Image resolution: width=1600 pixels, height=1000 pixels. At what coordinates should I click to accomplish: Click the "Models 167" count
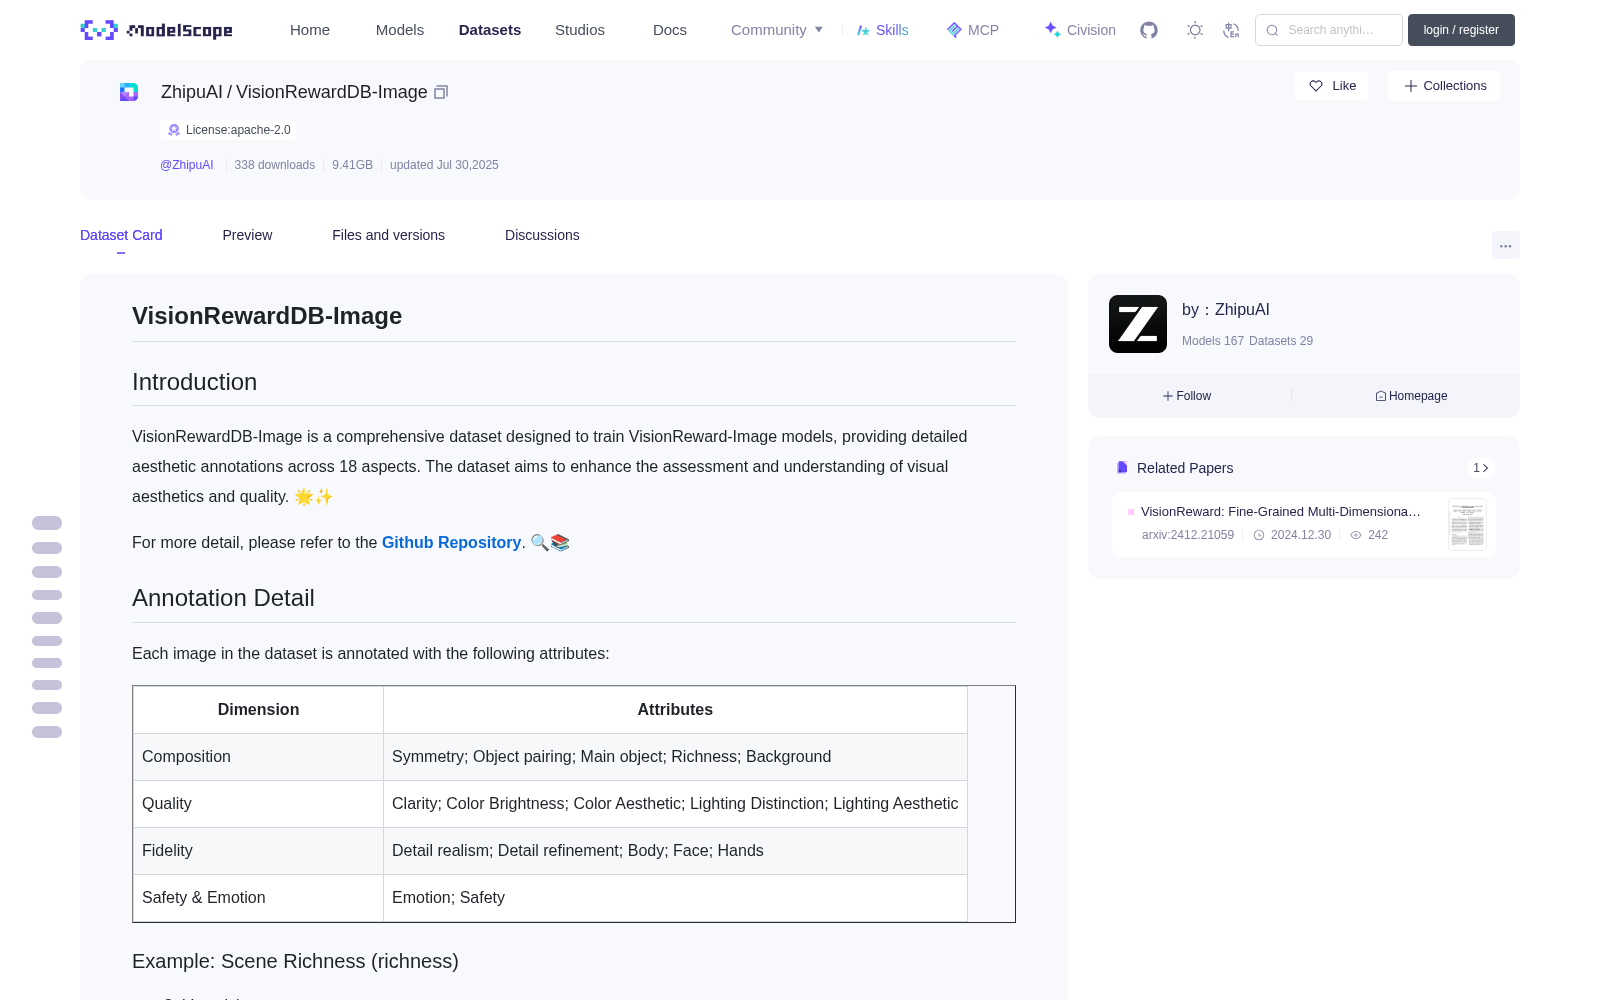click(x=1213, y=341)
